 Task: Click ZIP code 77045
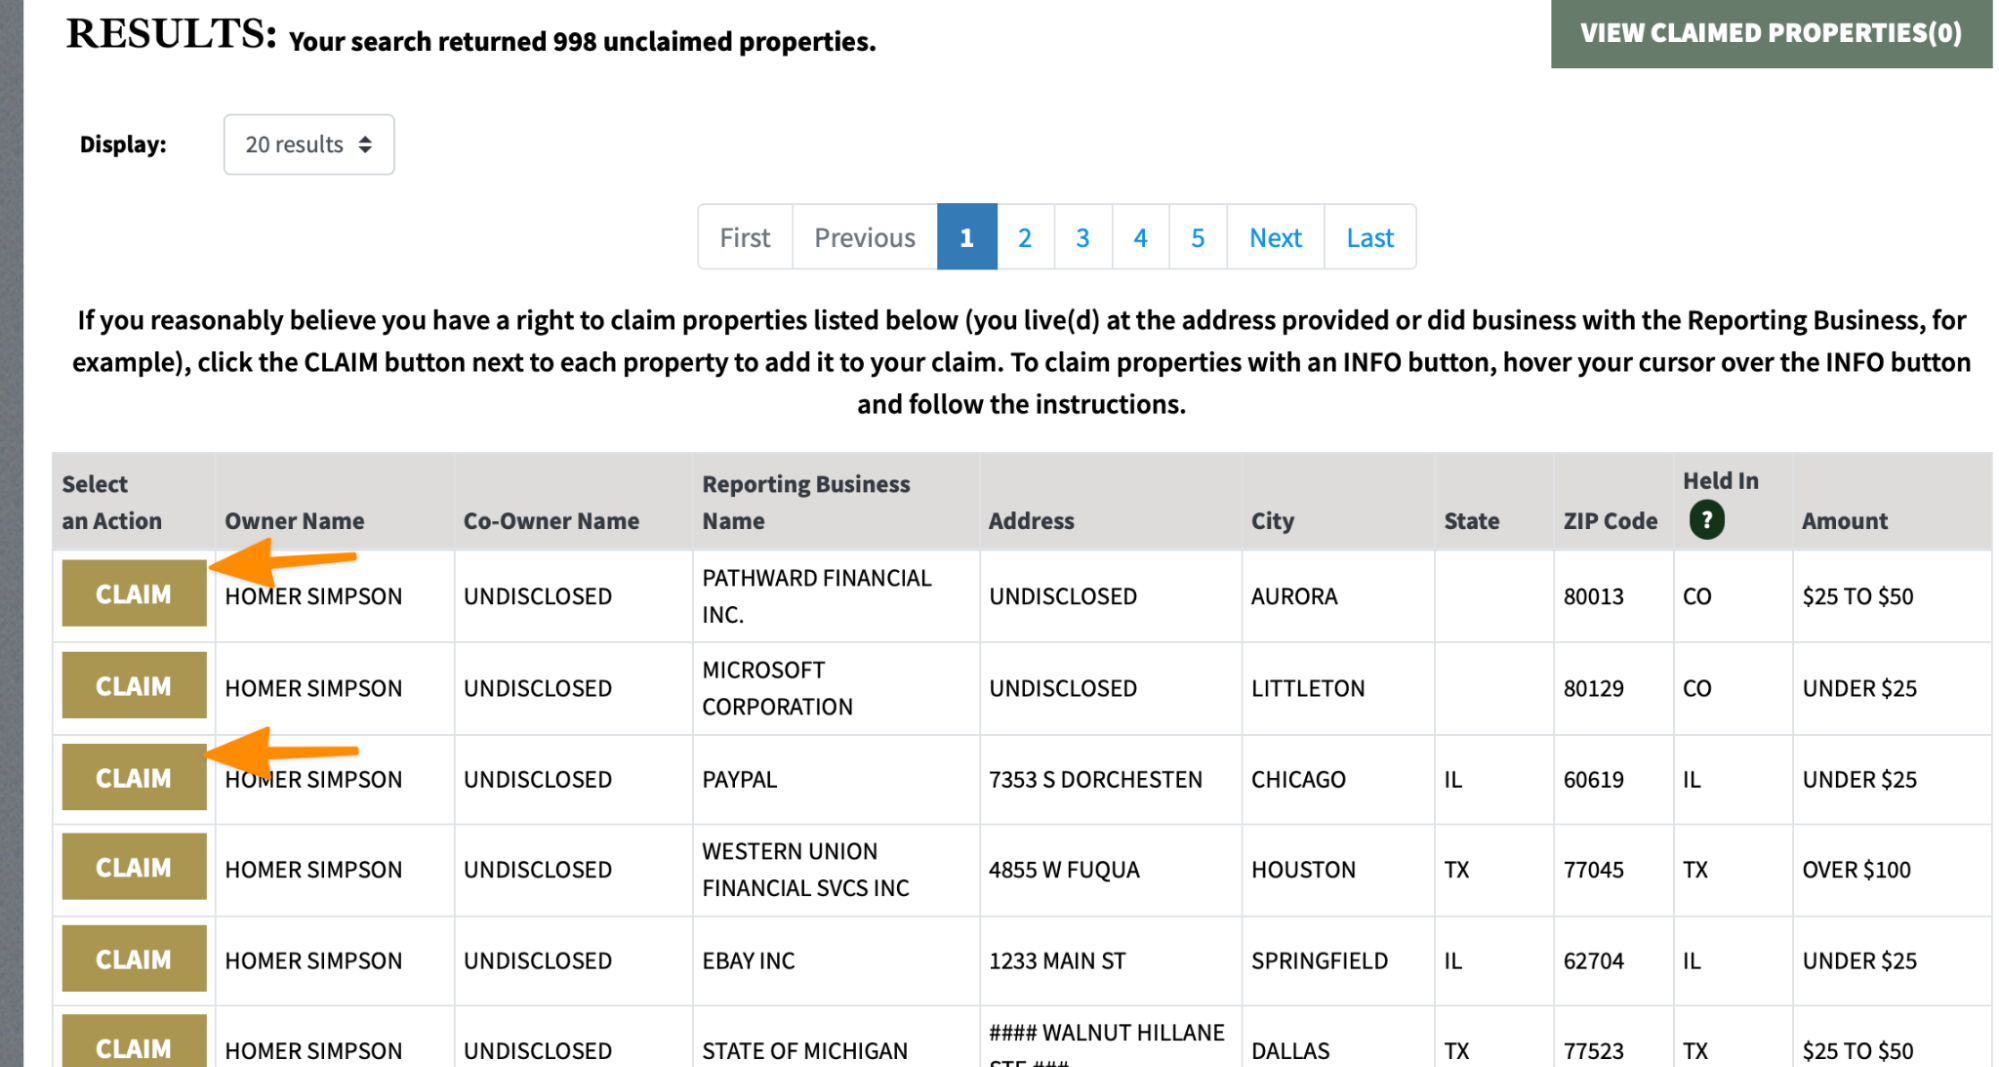point(1593,870)
